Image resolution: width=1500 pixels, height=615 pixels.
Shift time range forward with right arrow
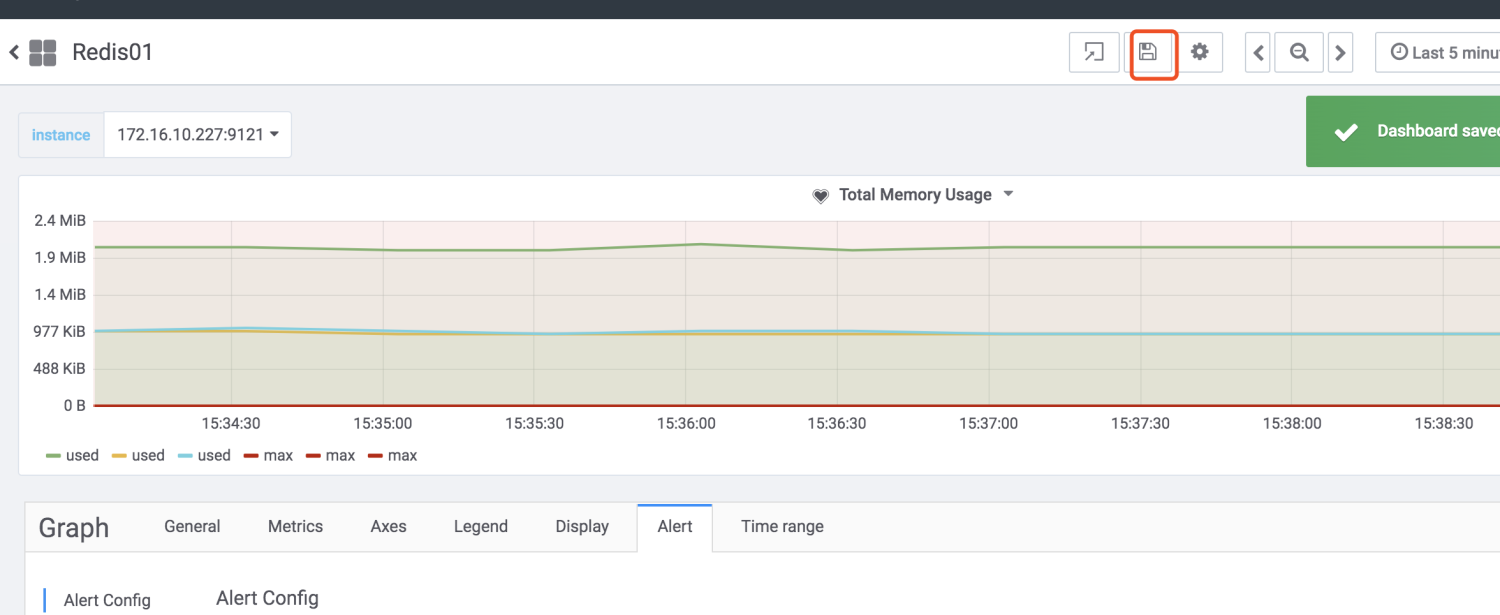pyautogui.click(x=1340, y=53)
